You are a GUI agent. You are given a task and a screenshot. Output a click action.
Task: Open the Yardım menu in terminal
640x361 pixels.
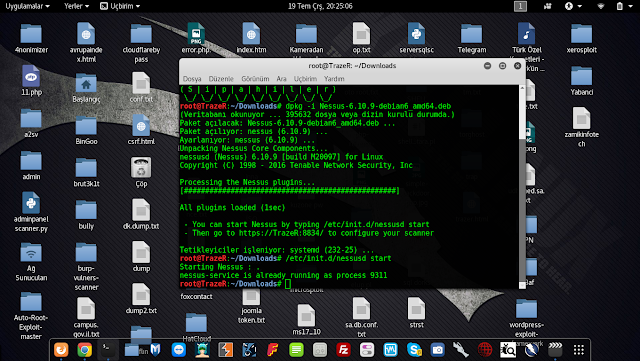point(334,79)
